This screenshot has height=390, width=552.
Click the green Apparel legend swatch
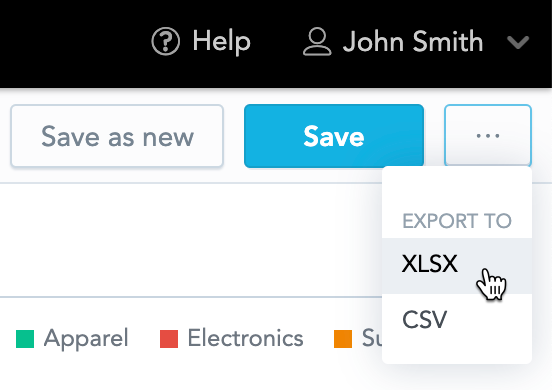25,339
